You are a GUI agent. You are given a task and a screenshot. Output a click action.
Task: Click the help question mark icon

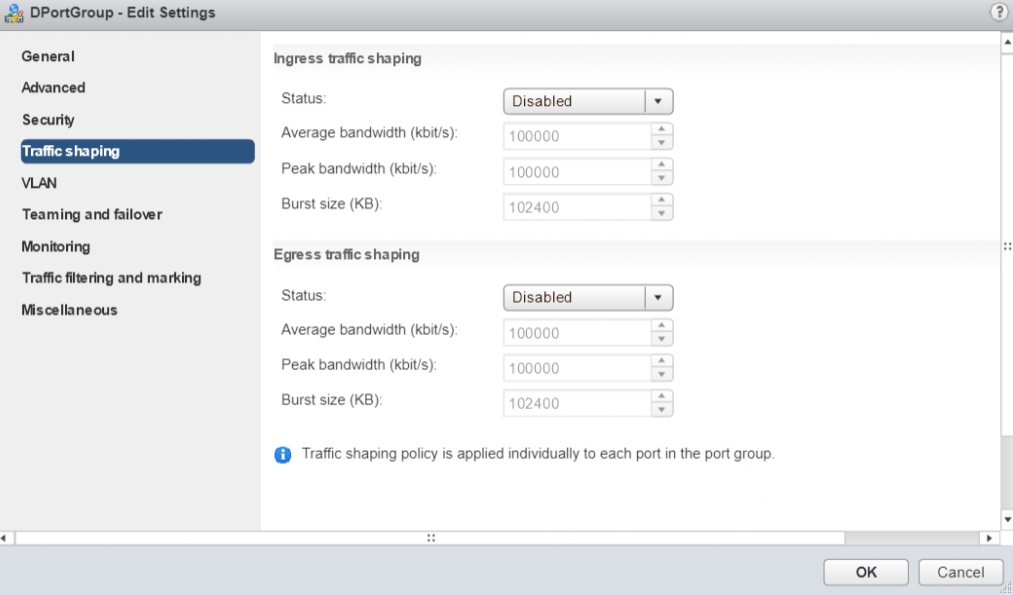997,13
